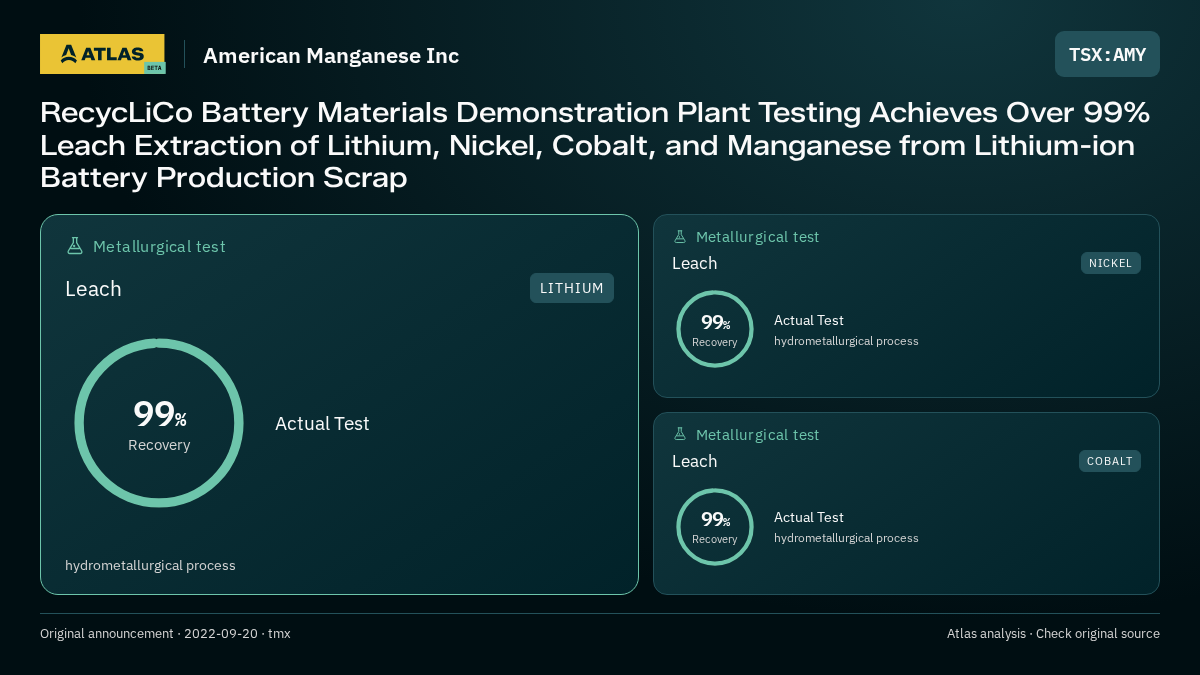1200x675 pixels.
Task: Click 'Leach' heading in Nickel card
Action: click(x=694, y=263)
